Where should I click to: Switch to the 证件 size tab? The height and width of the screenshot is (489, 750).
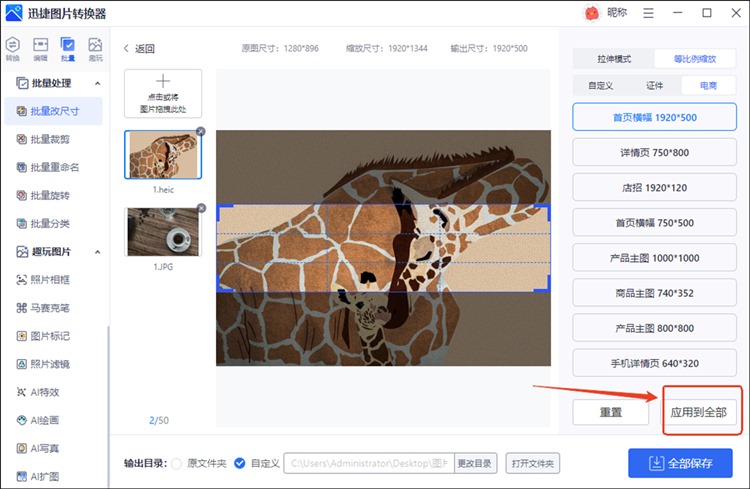tap(655, 86)
